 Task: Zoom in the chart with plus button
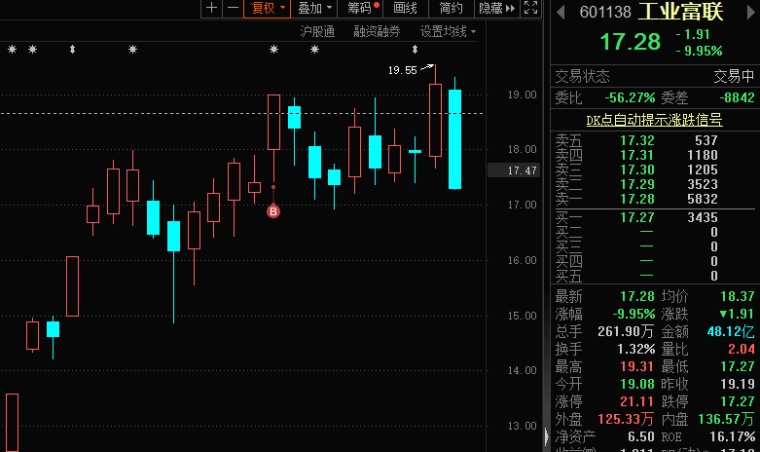pos(212,8)
